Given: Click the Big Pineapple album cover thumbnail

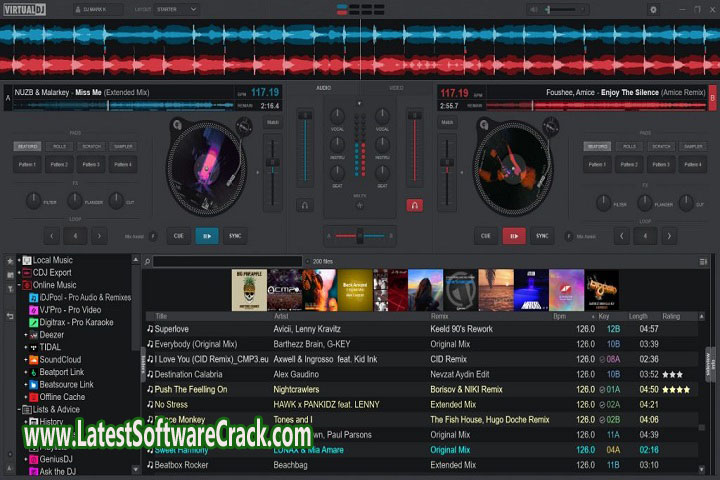Looking at the screenshot, I should (x=249, y=290).
